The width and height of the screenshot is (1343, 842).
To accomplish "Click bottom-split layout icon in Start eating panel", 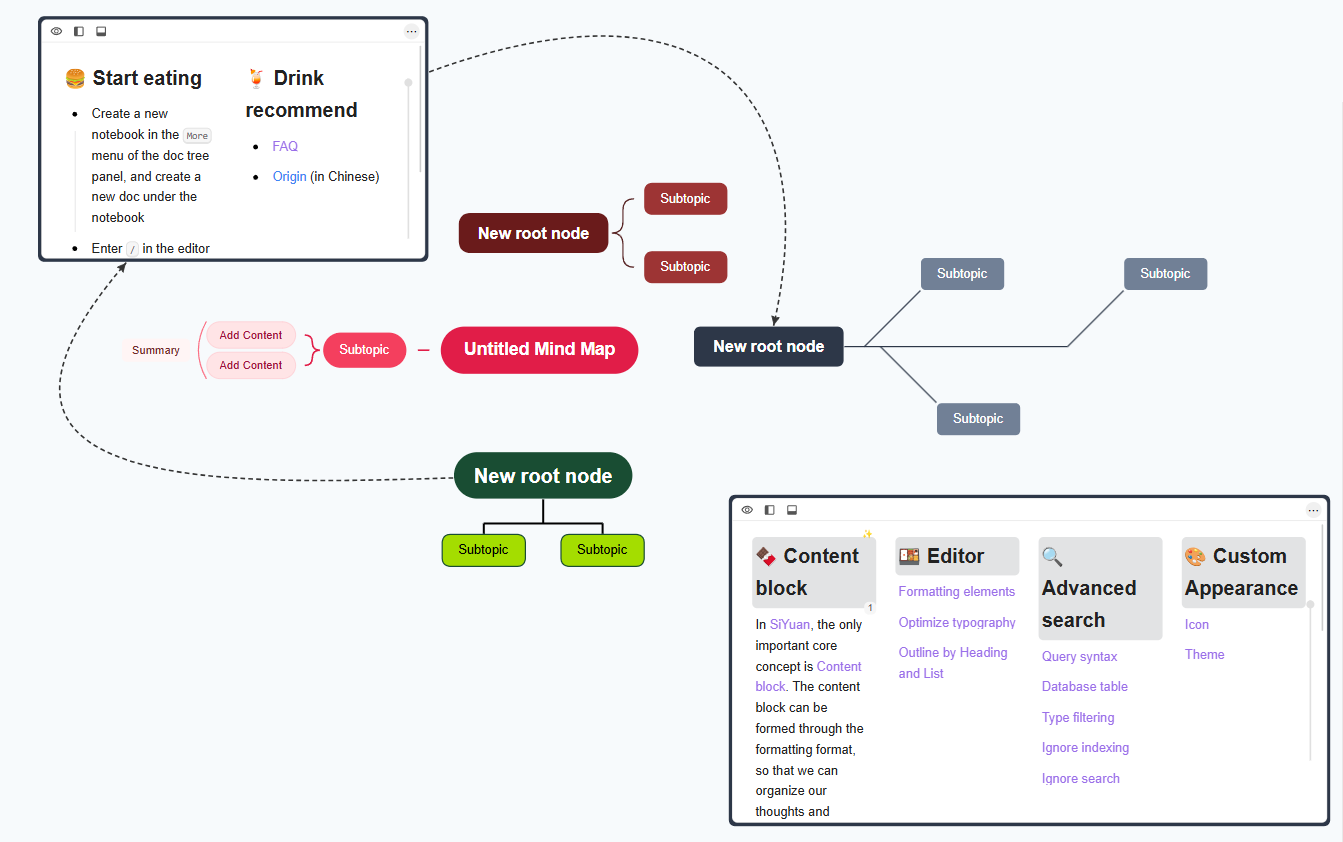I will coord(101,31).
